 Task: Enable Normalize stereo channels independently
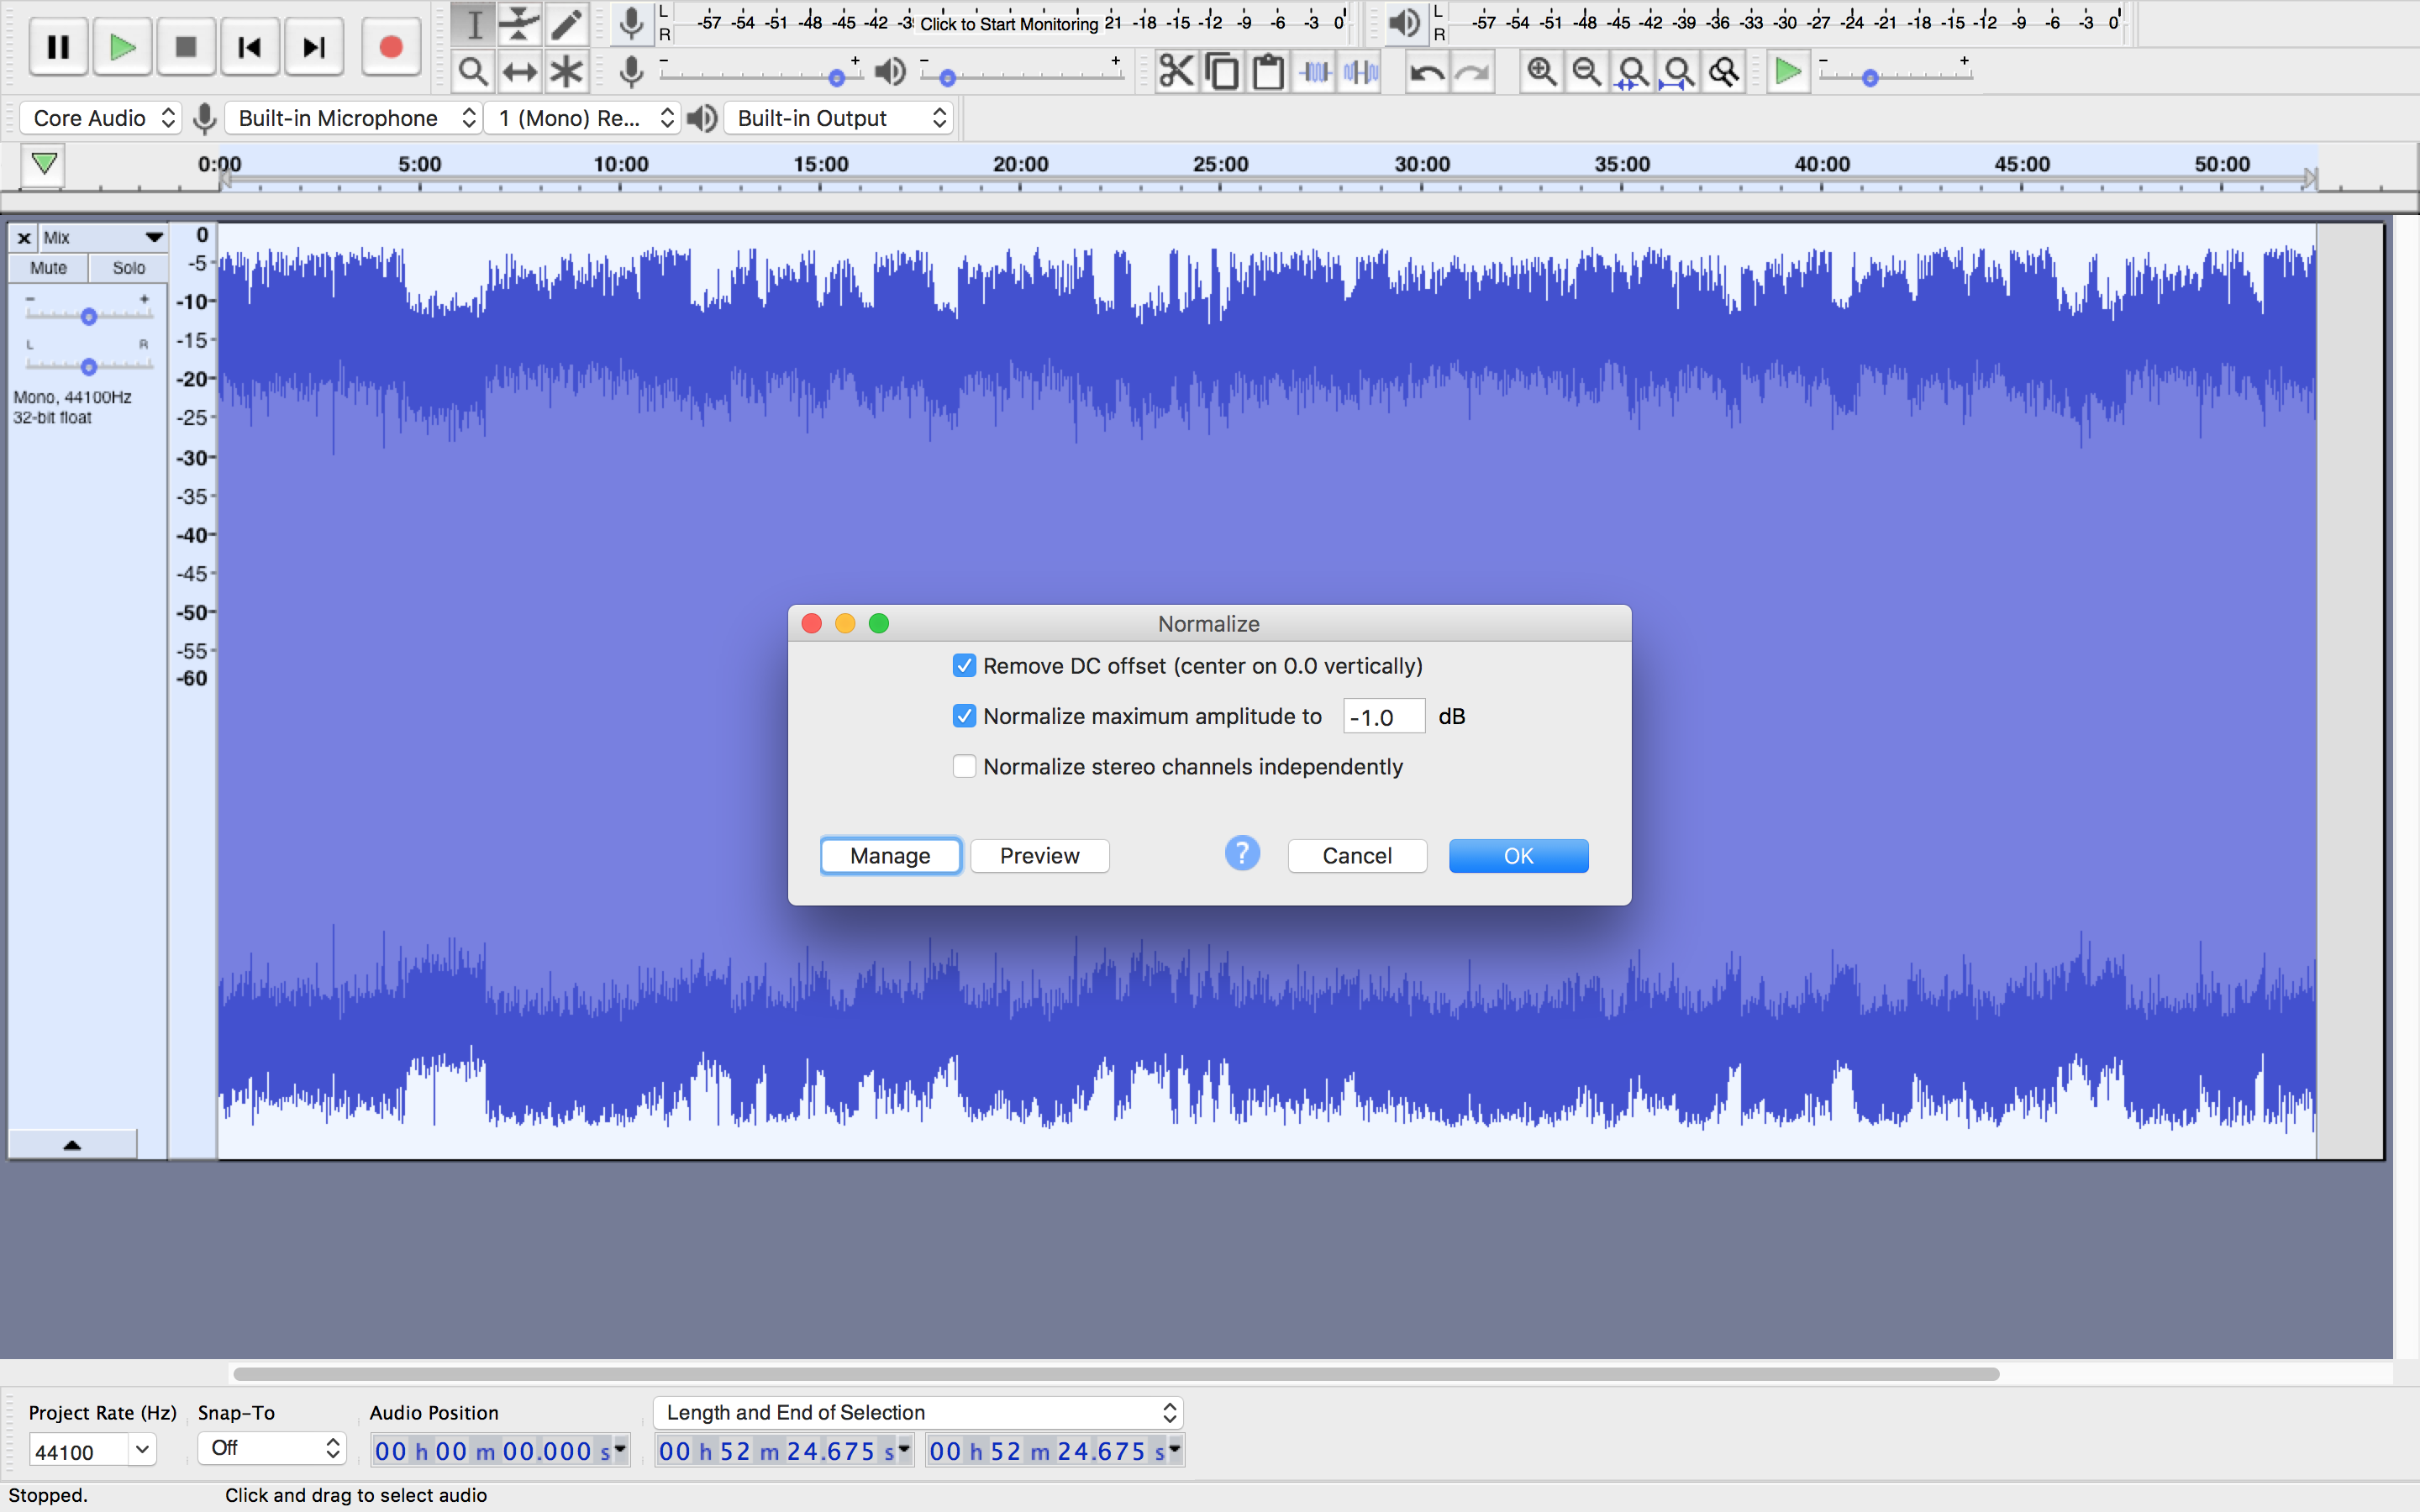(x=964, y=766)
